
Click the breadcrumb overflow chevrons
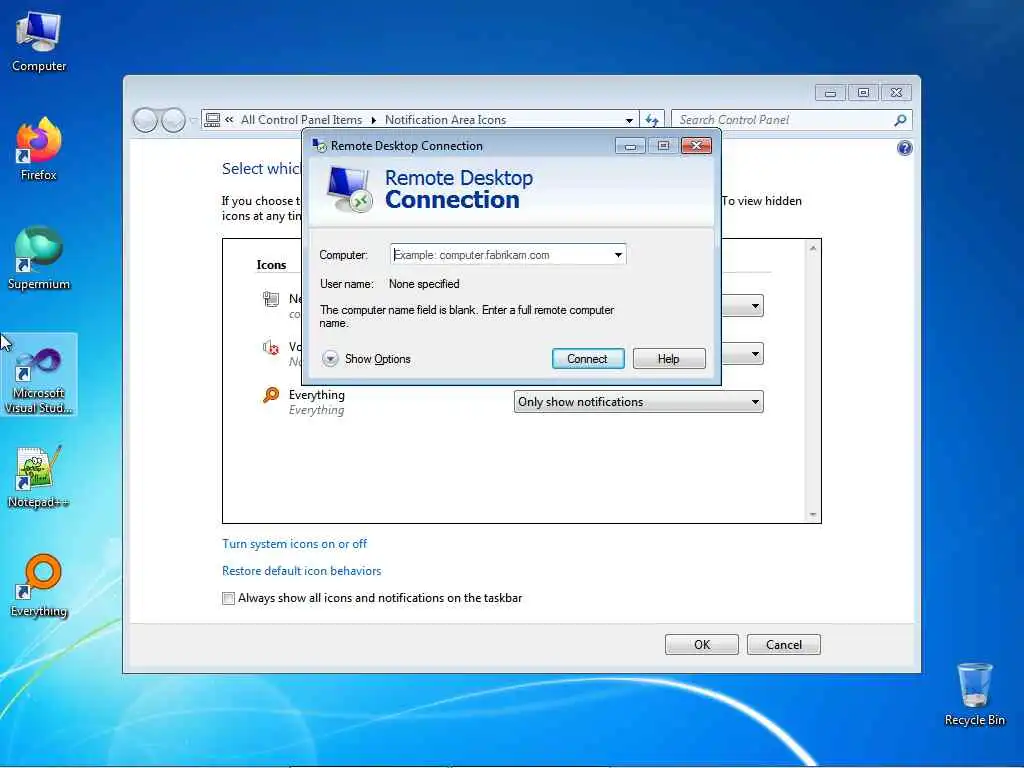(x=229, y=120)
